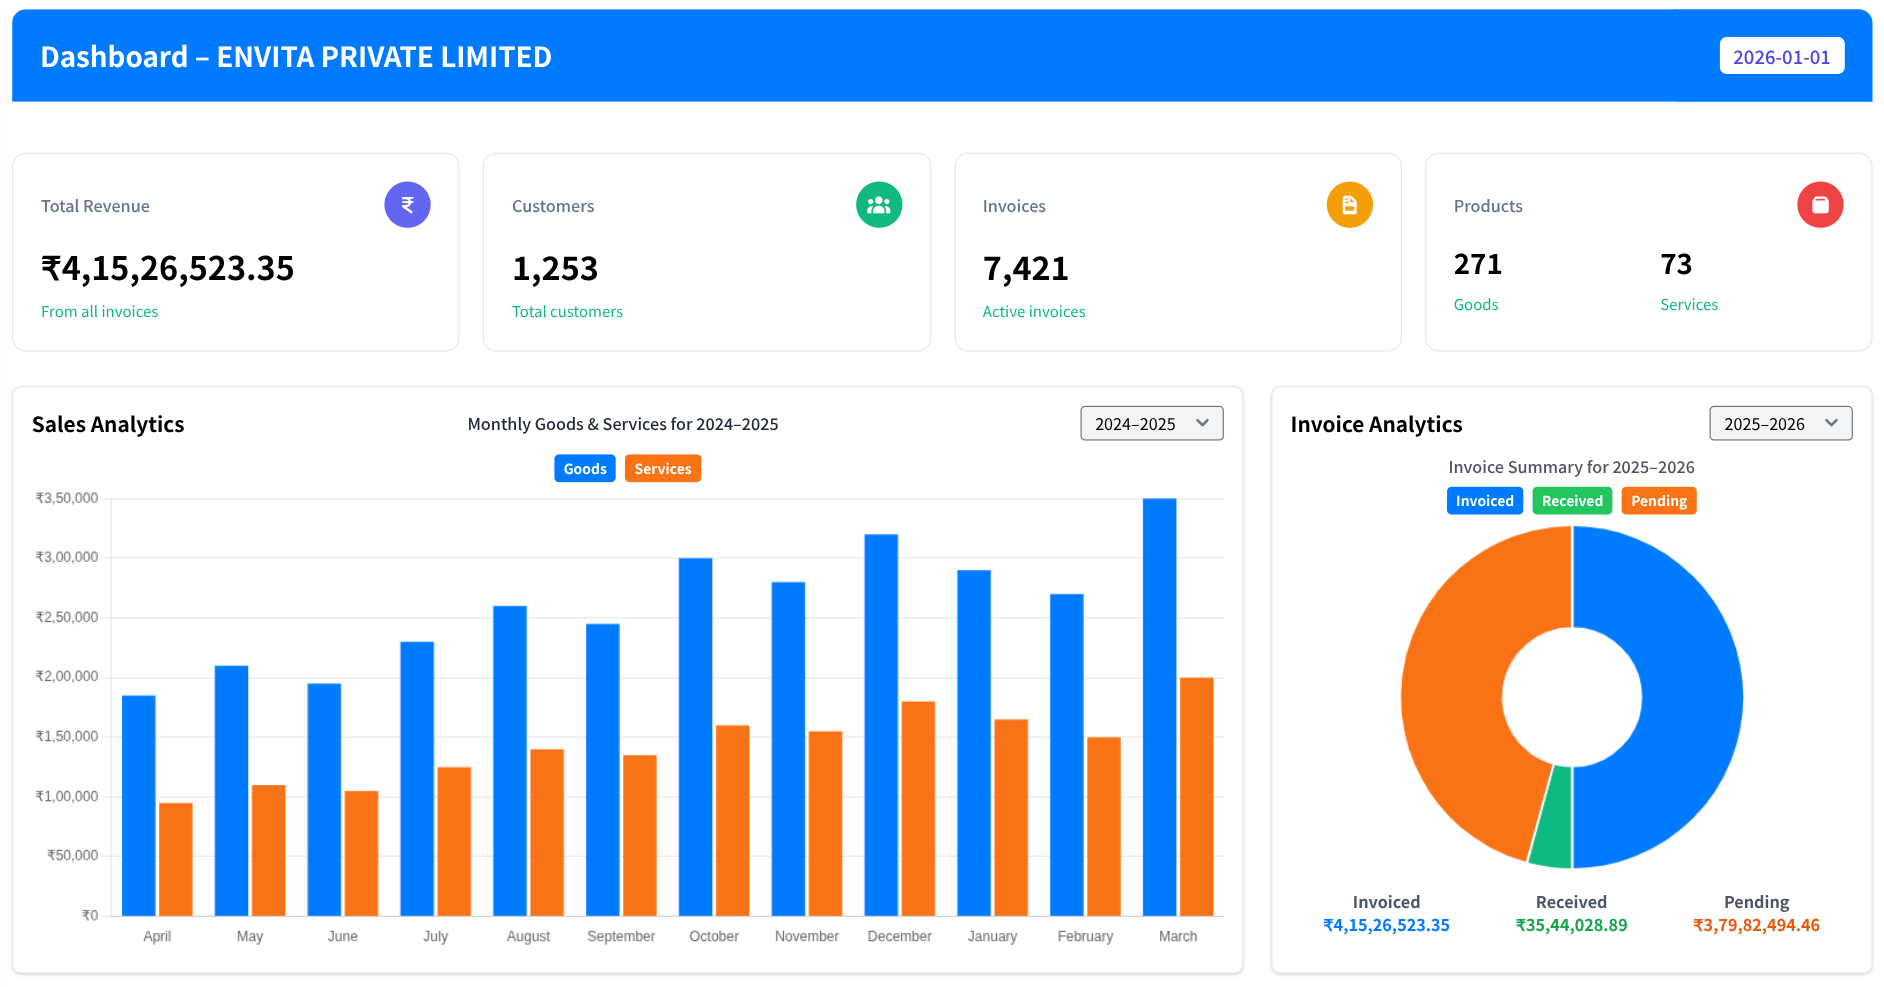Click 'From all invoices' text
The height and width of the screenshot is (987, 1884).
[100, 312]
